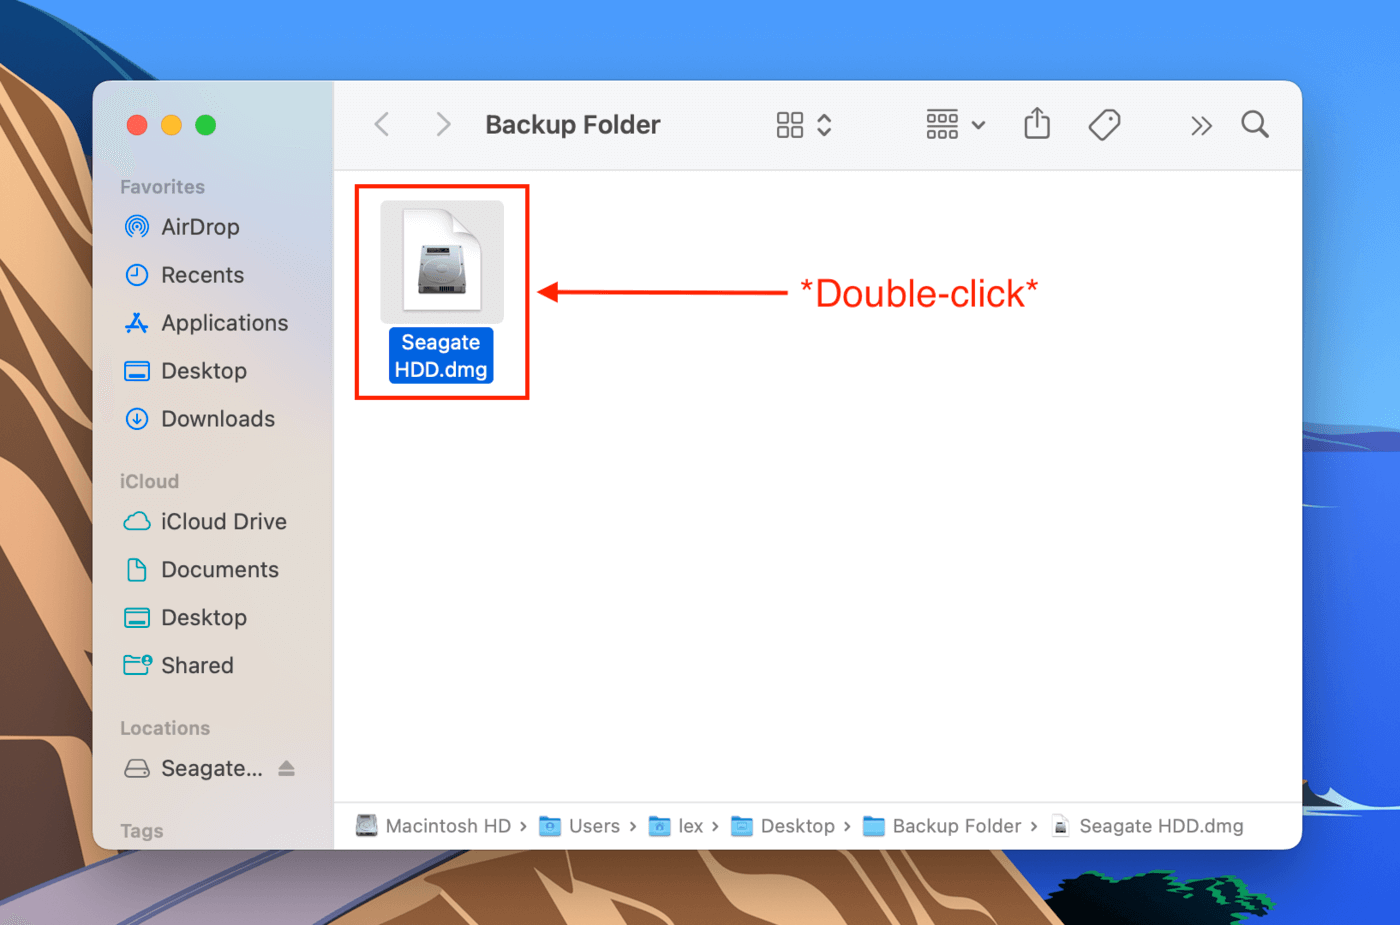The image size is (1400, 925).
Task: Click the AirDrop sidebar icon
Action: click(137, 227)
